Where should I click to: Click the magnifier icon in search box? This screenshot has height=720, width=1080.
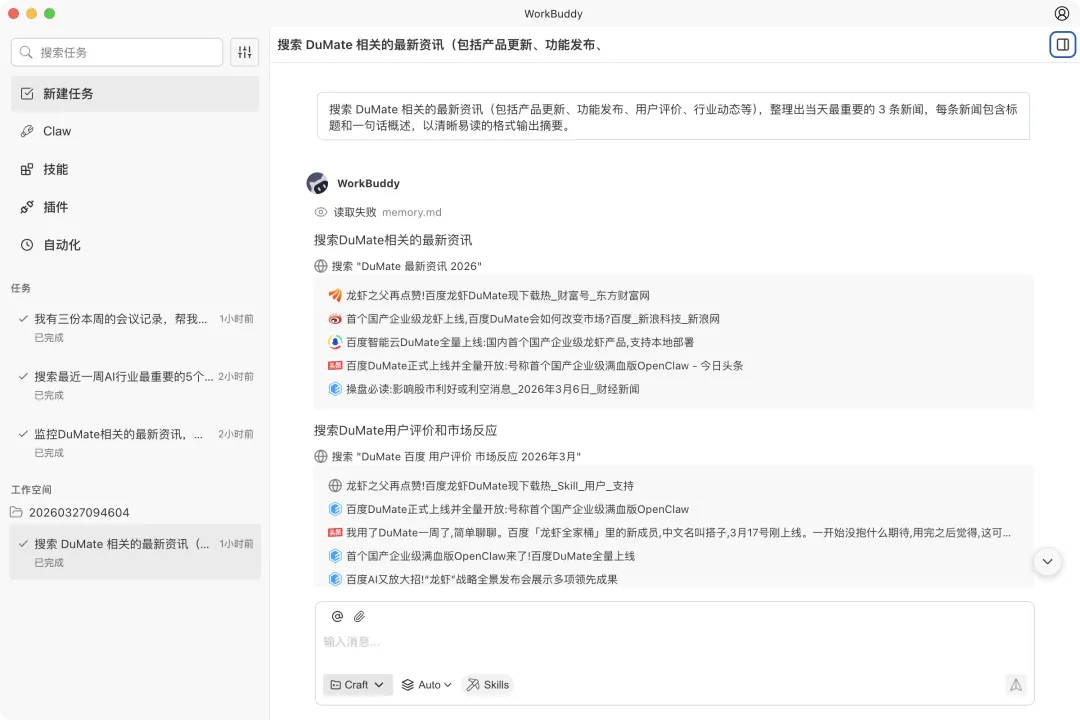pyautogui.click(x=26, y=52)
